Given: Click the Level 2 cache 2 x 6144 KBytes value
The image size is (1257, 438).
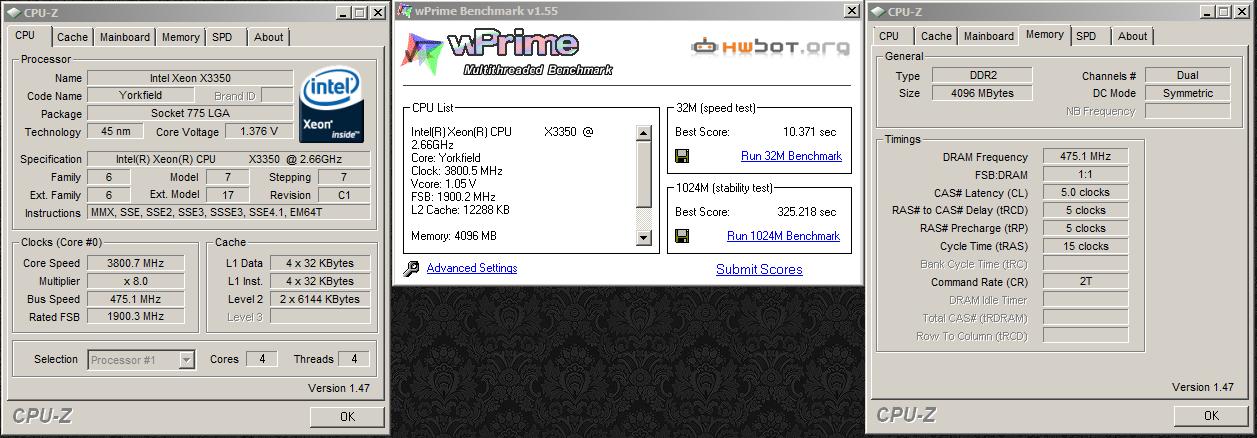Looking at the screenshot, I should click(x=320, y=299).
